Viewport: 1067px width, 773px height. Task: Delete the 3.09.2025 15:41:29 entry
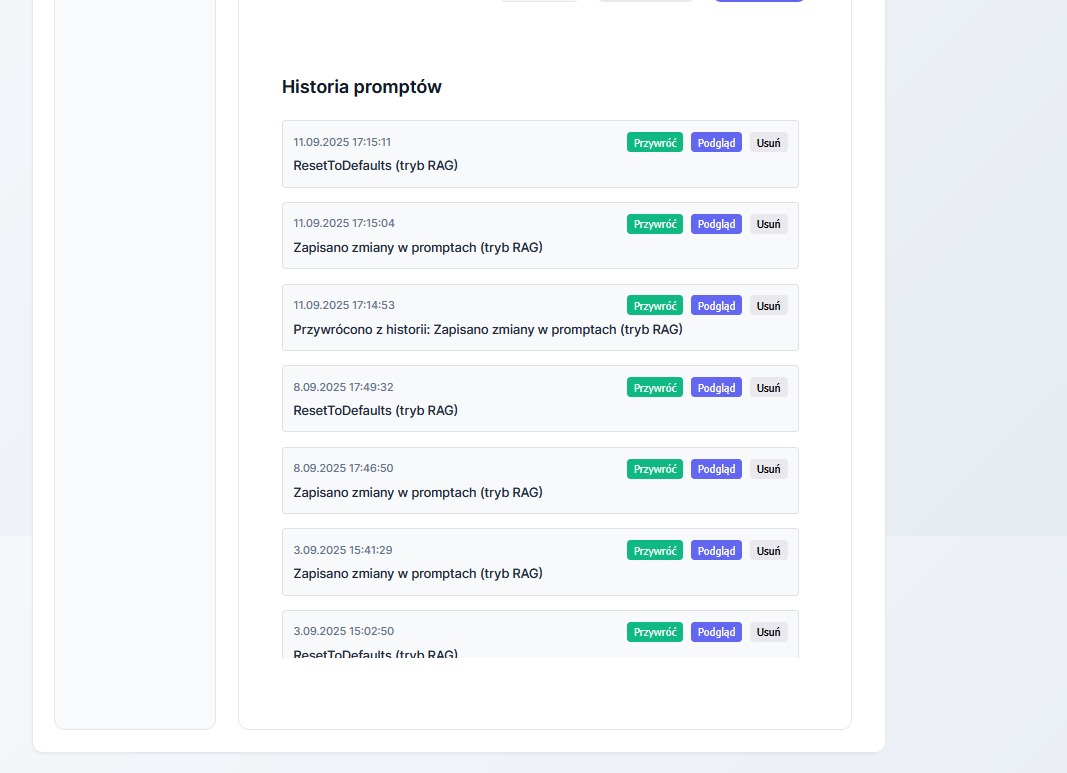768,550
